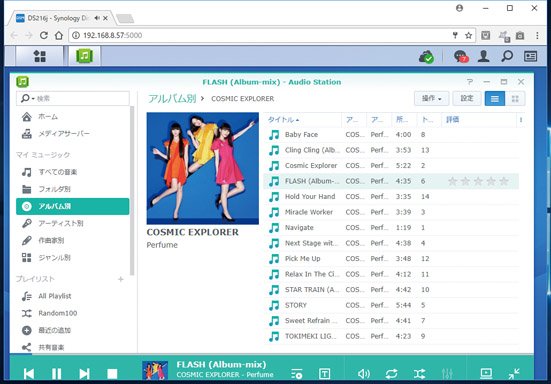The width and height of the screenshot is (551, 384).
Task: Click the DSM search magnifier icon
Action: tap(507, 56)
